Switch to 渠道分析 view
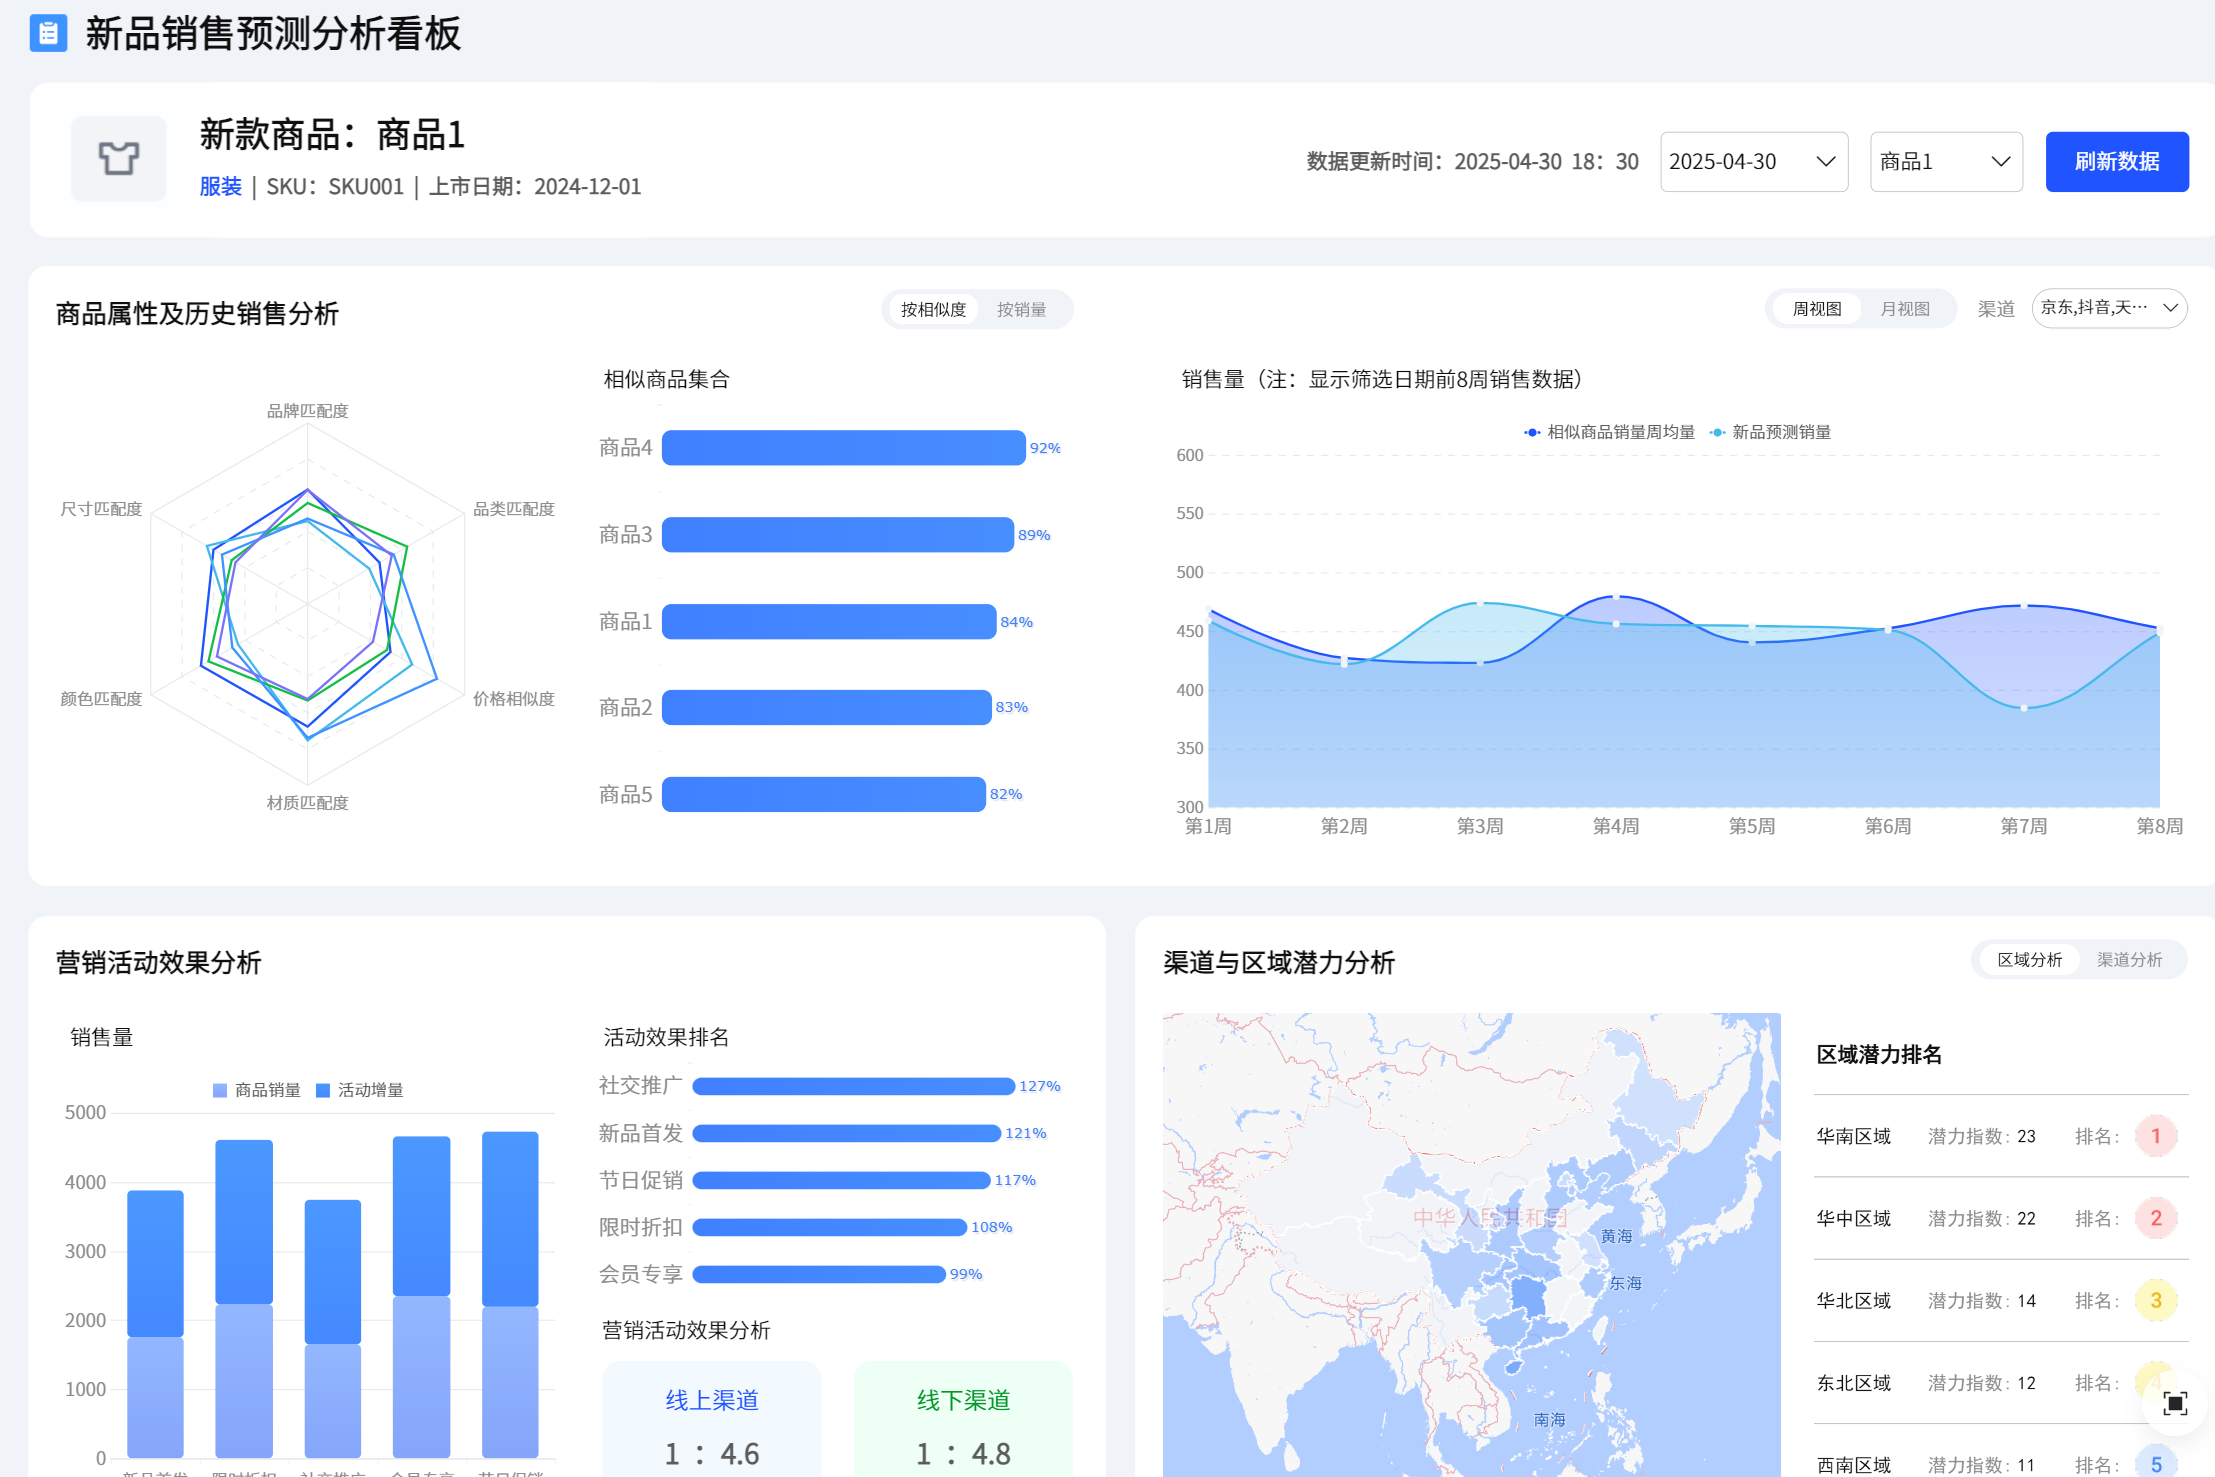Viewport: 2215px width, 1477px height. click(x=2129, y=960)
